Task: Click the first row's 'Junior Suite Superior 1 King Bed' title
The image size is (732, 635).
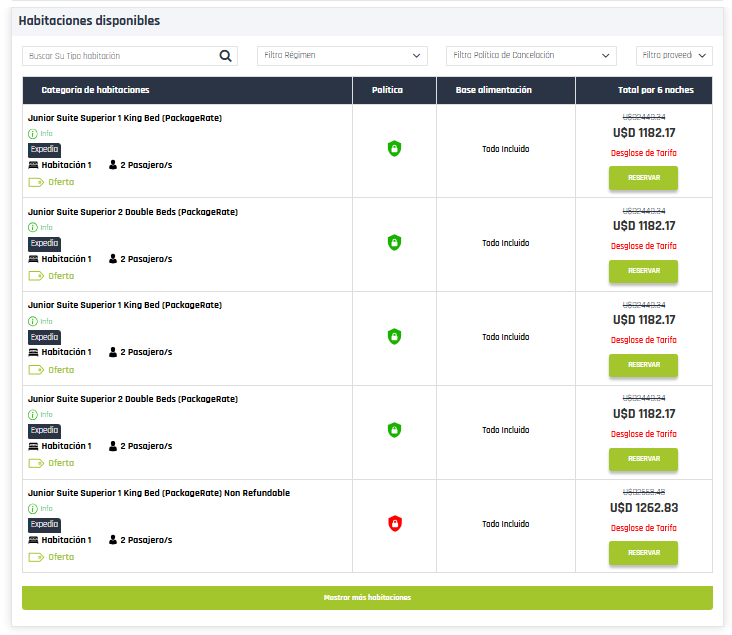Action: tap(125, 118)
